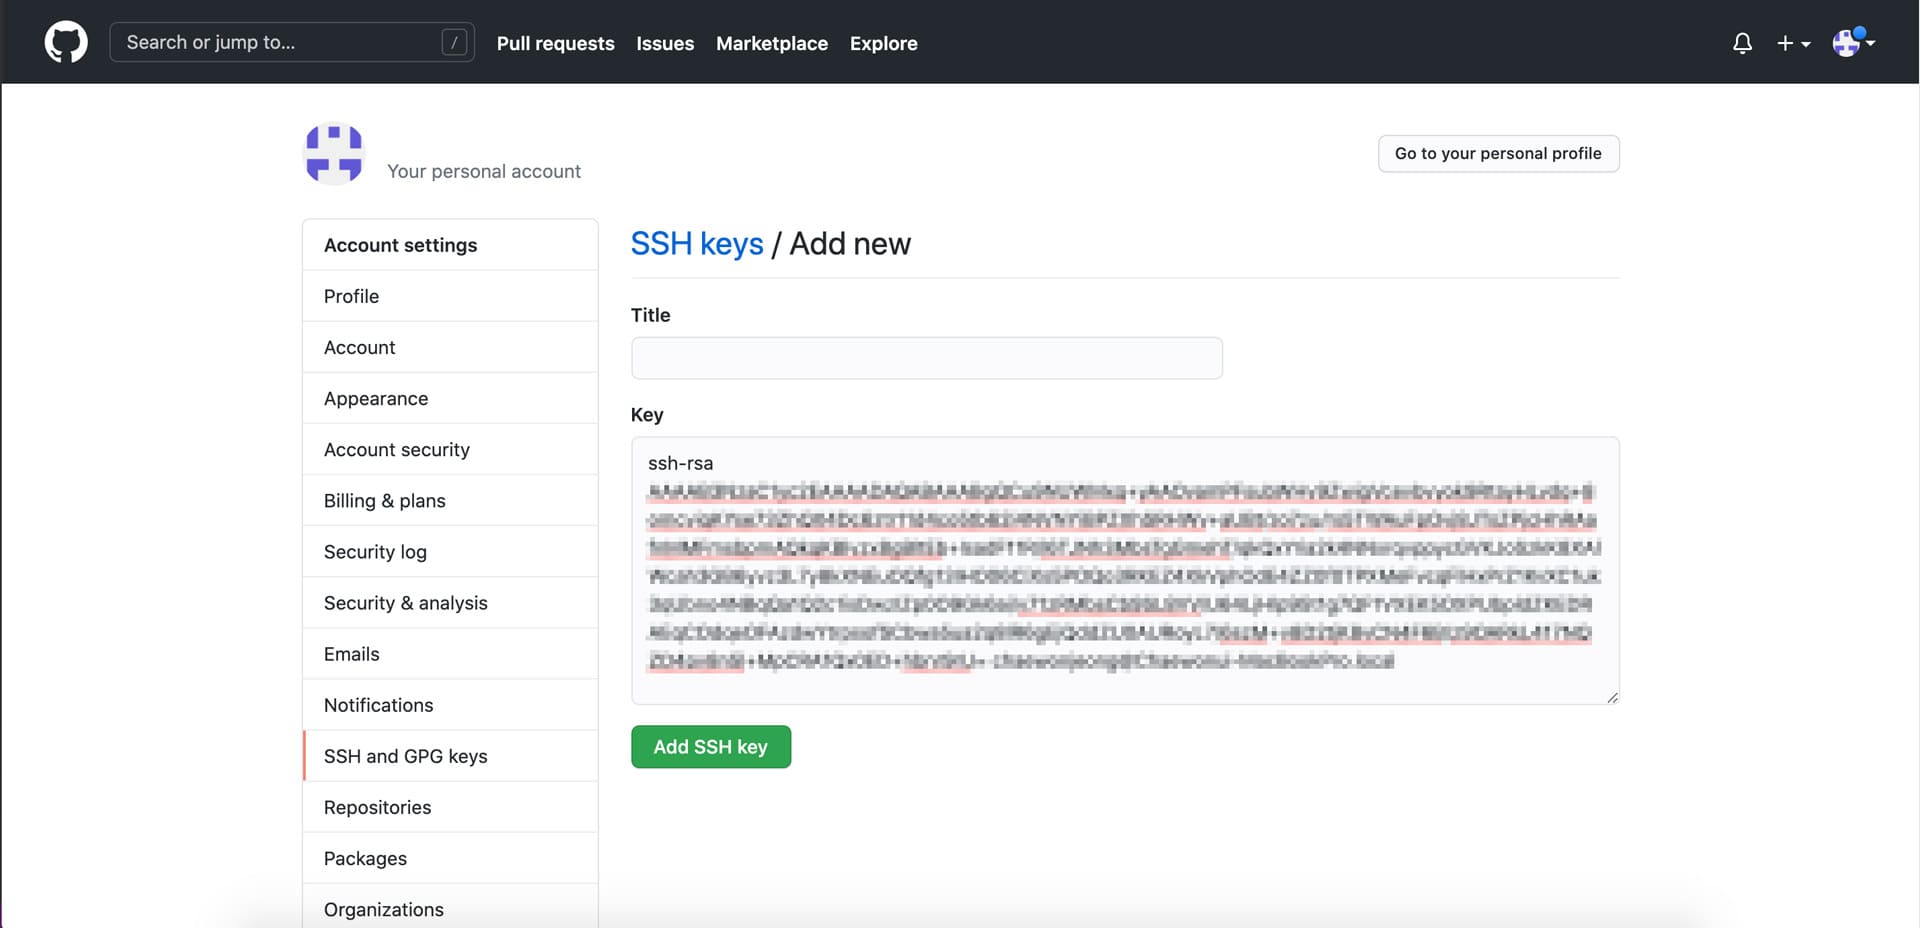1920x928 pixels.
Task: Click your account avatar next to personal account
Action: [x=333, y=153]
